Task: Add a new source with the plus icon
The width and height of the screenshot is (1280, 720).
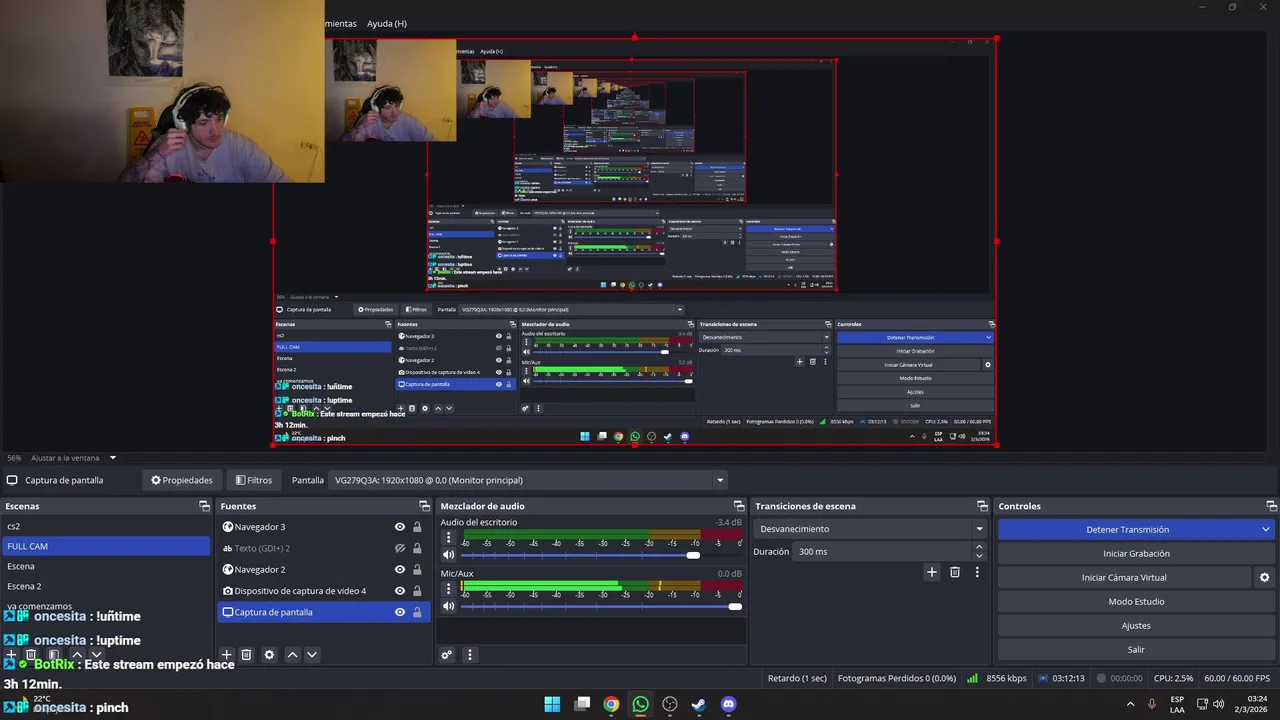Action: click(227, 655)
